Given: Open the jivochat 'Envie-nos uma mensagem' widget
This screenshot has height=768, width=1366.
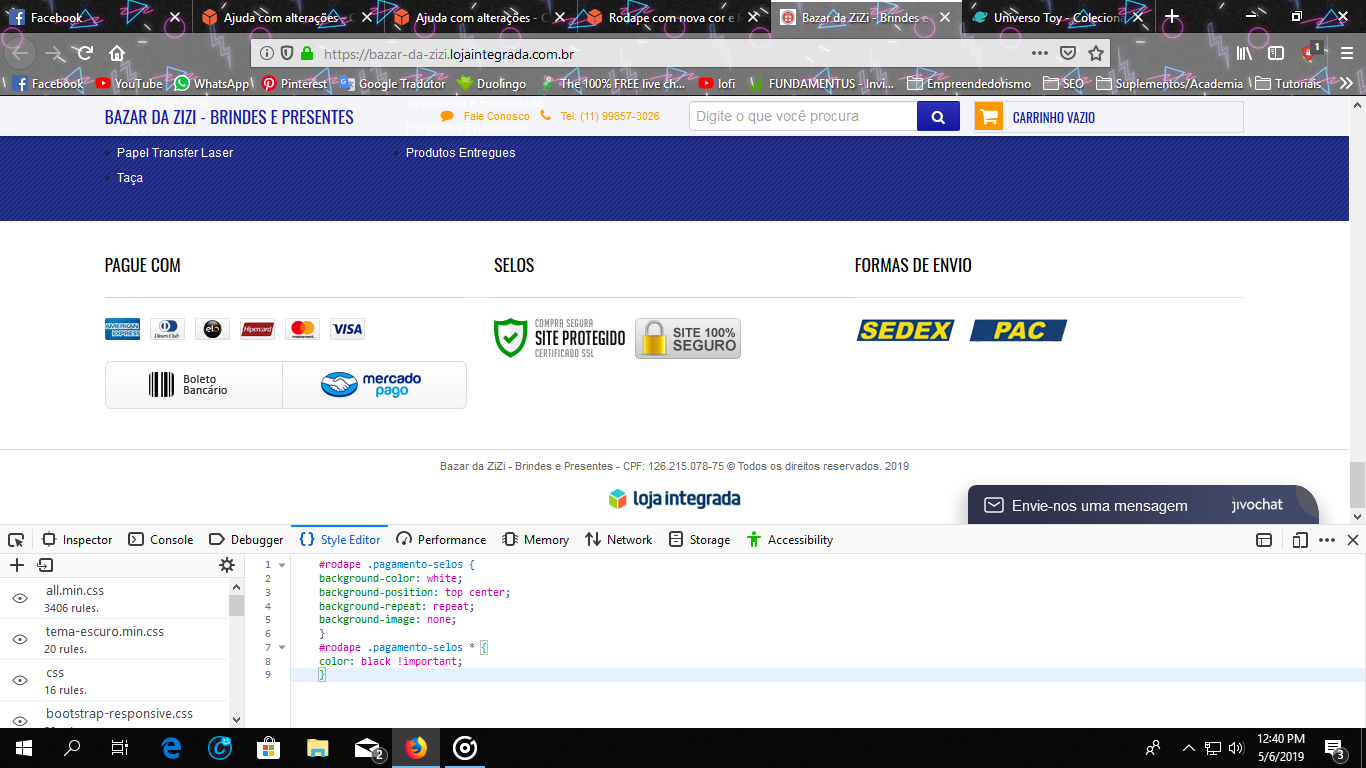Looking at the screenshot, I should point(1143,505).
